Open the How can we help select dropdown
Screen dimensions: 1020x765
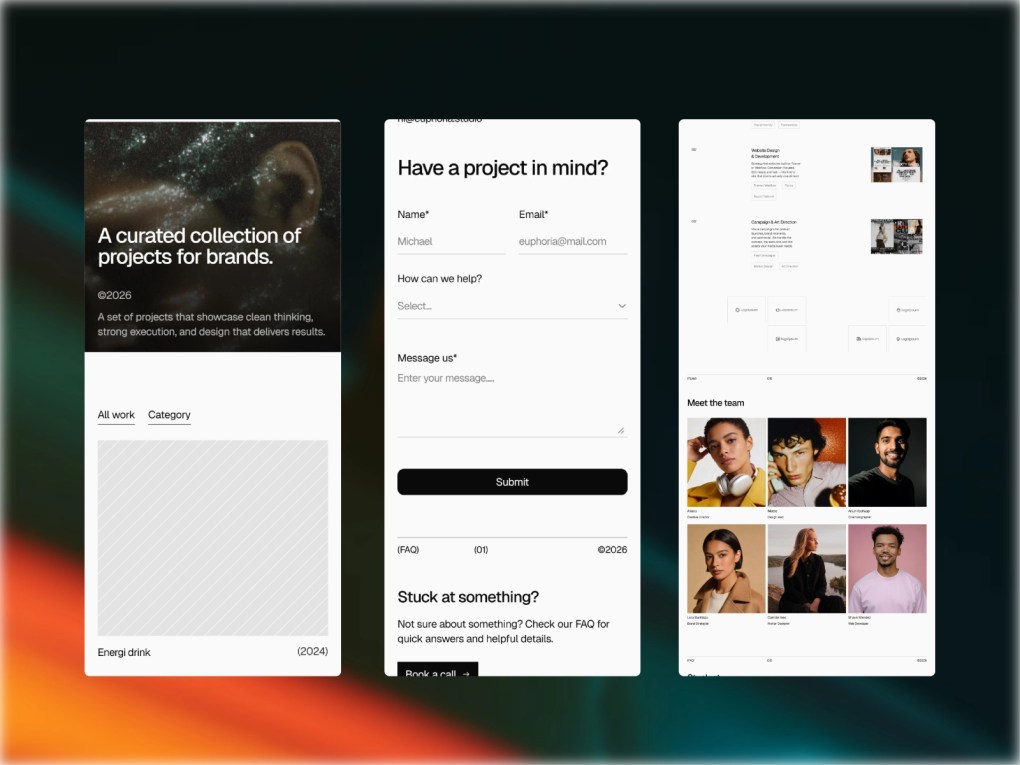point(512,306)
